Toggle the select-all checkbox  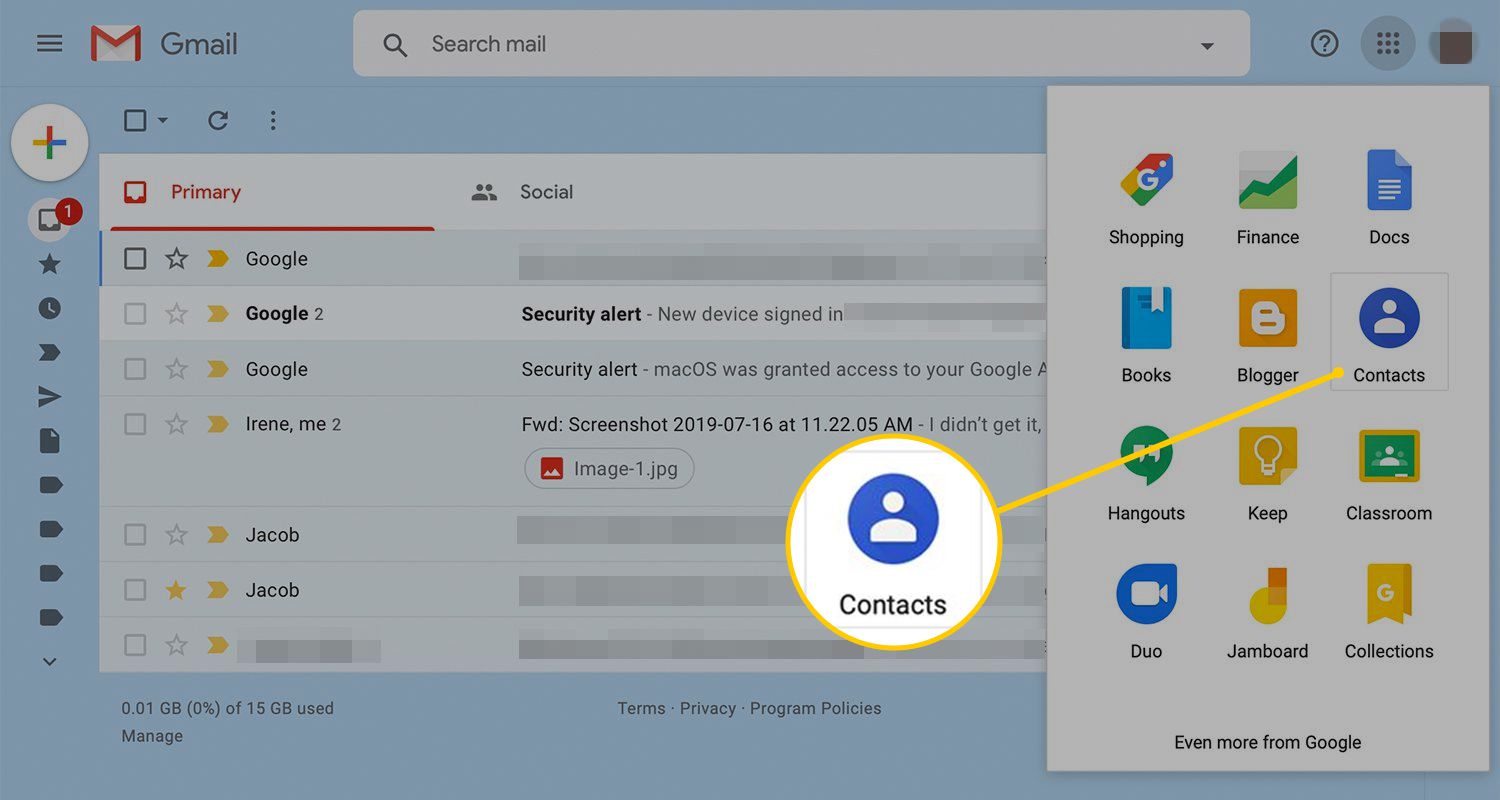(x=135, y=121)
